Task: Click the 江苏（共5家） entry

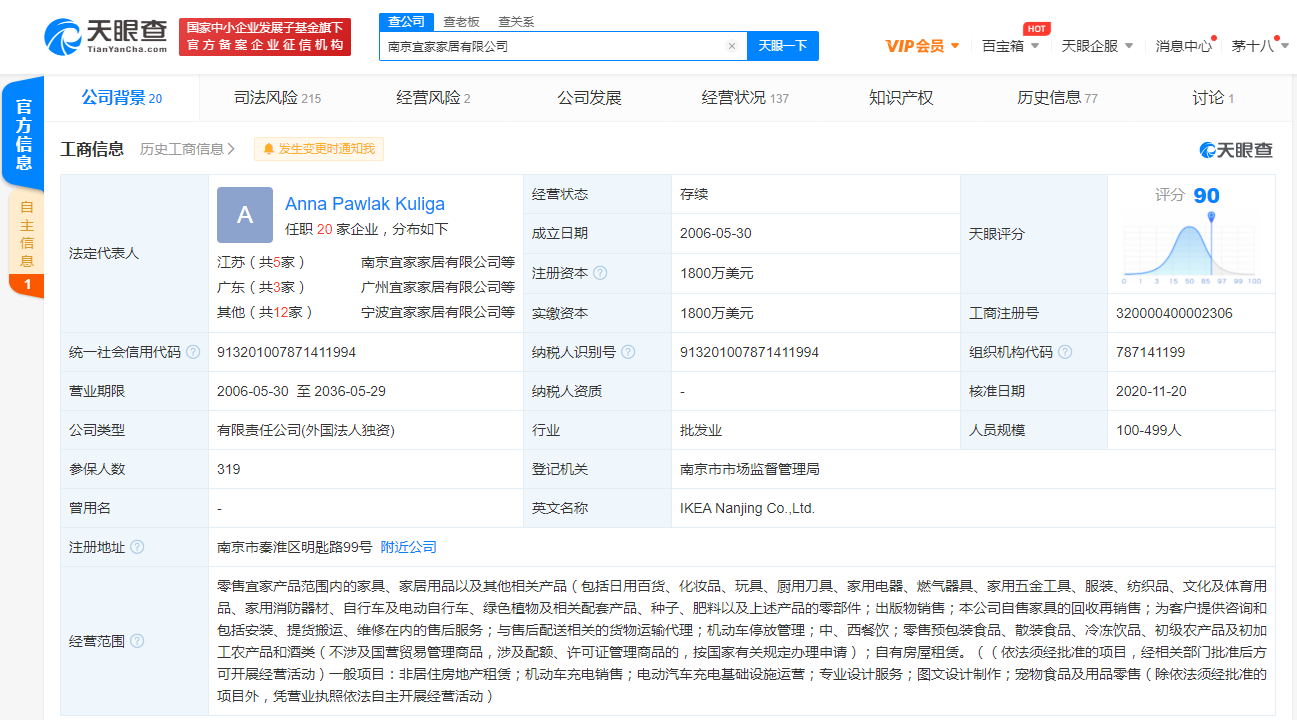Action: (x=261, y=262)
